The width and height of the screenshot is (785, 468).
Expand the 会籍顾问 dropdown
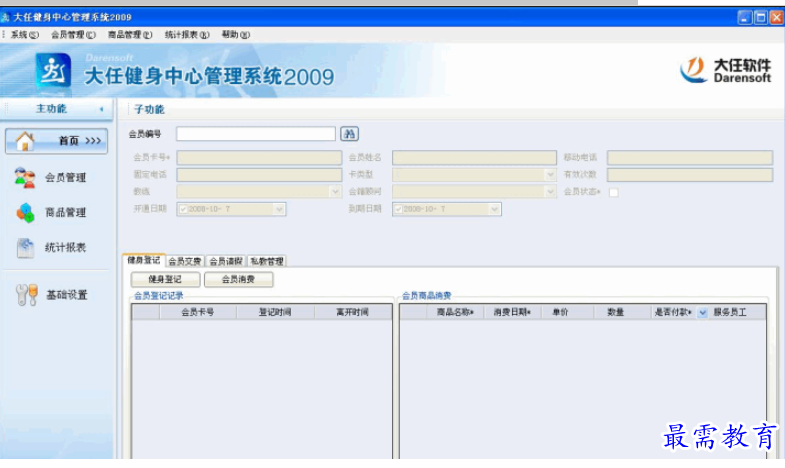coord(550,192)
